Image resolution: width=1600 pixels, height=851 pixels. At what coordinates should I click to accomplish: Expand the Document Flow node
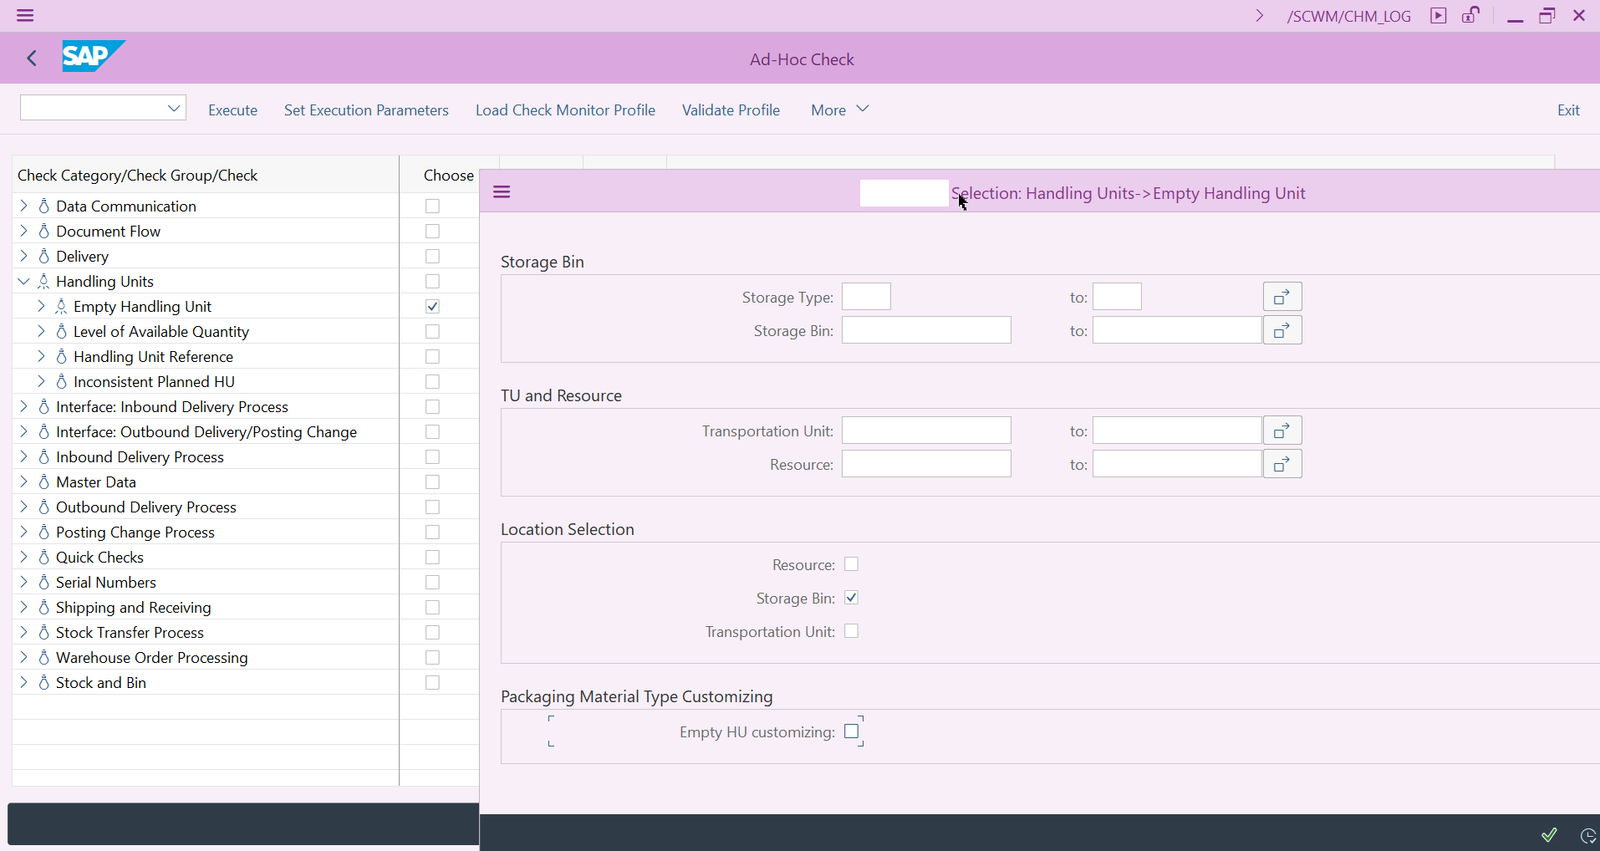click(x=24, y=231)
